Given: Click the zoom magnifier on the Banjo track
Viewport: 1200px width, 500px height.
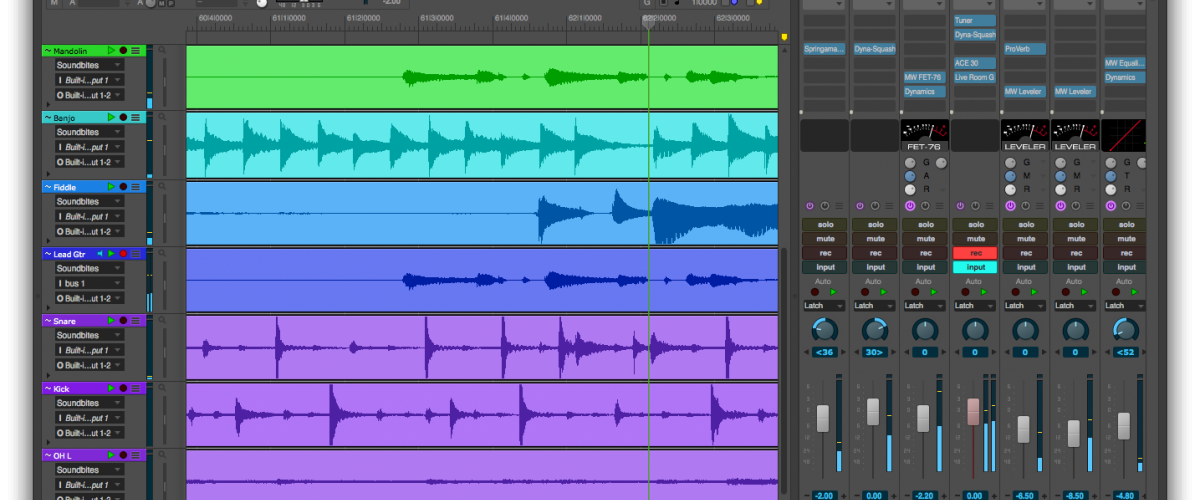Looking at the screenshot, I should [x=163, y=119].
